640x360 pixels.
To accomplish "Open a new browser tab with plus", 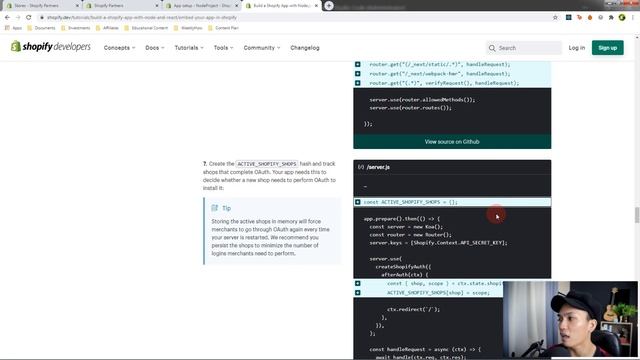I will pos(329,6).
